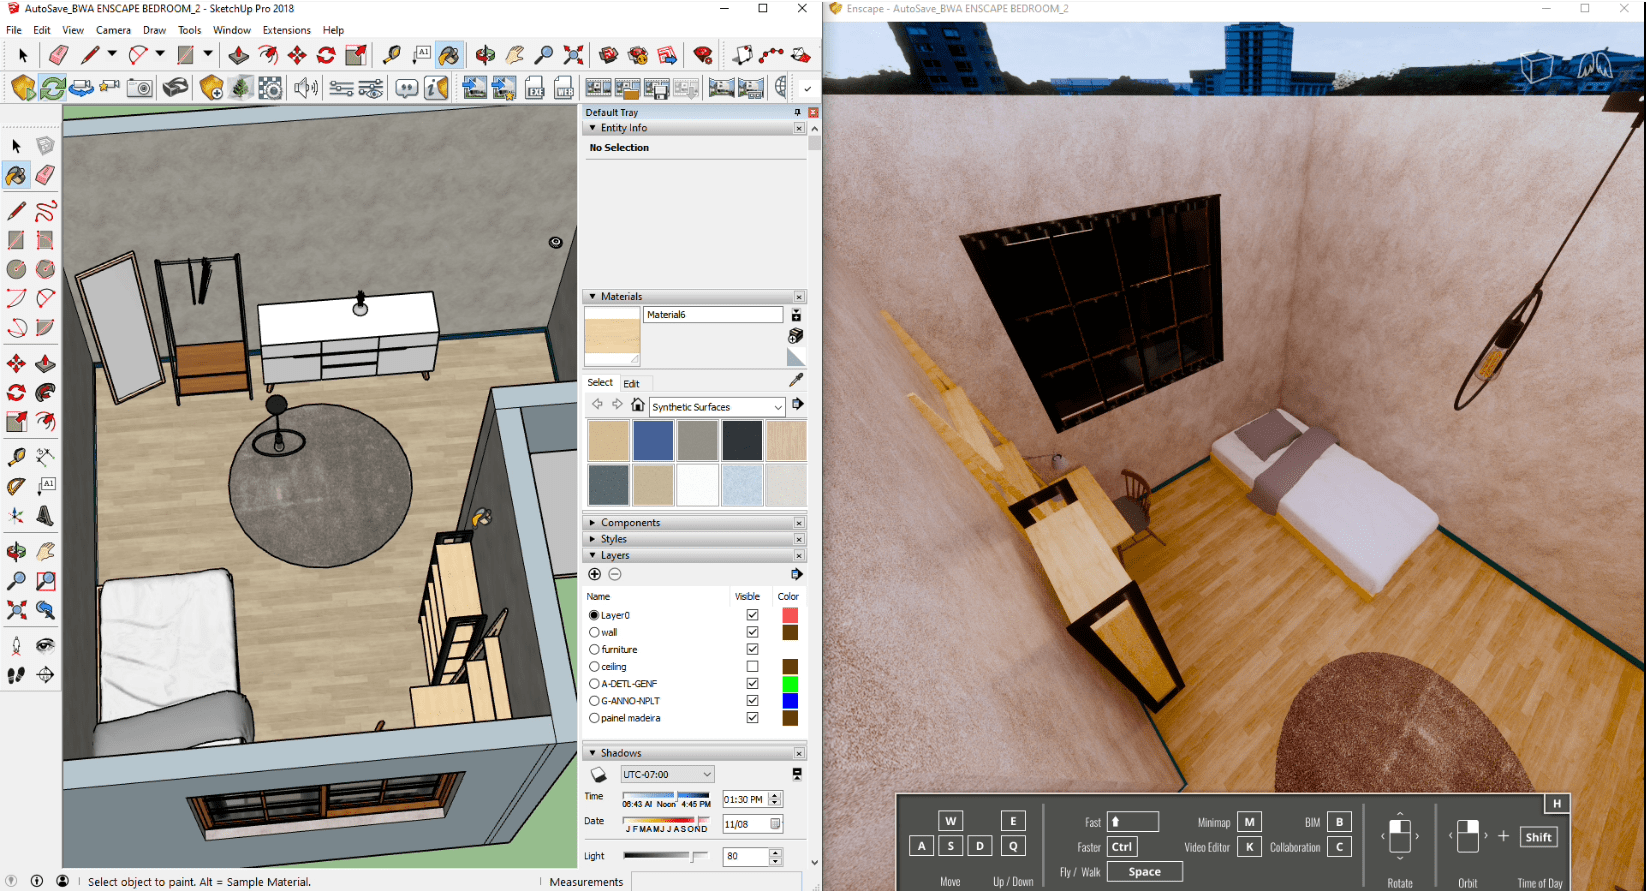
Task: Activate the Tape Measure tool in top toolbar
Action: pyautogui.click(x=391, y=55)
